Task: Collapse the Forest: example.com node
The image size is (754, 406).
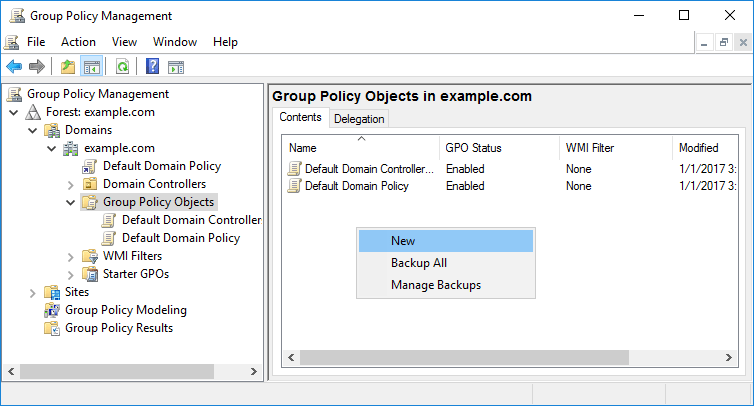Action: (x=13, y=113)
